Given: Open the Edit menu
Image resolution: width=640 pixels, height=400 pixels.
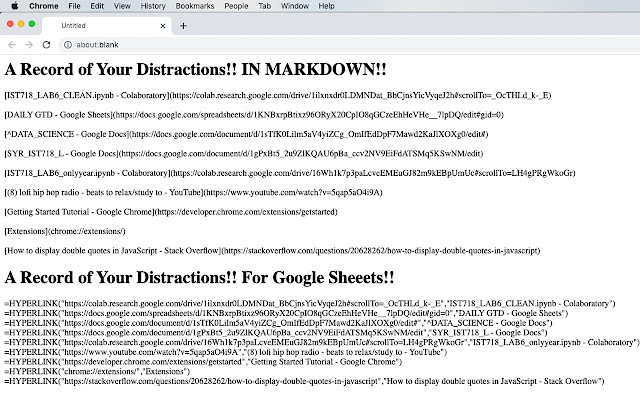Looking at the screenshot, I should [97, 6].
